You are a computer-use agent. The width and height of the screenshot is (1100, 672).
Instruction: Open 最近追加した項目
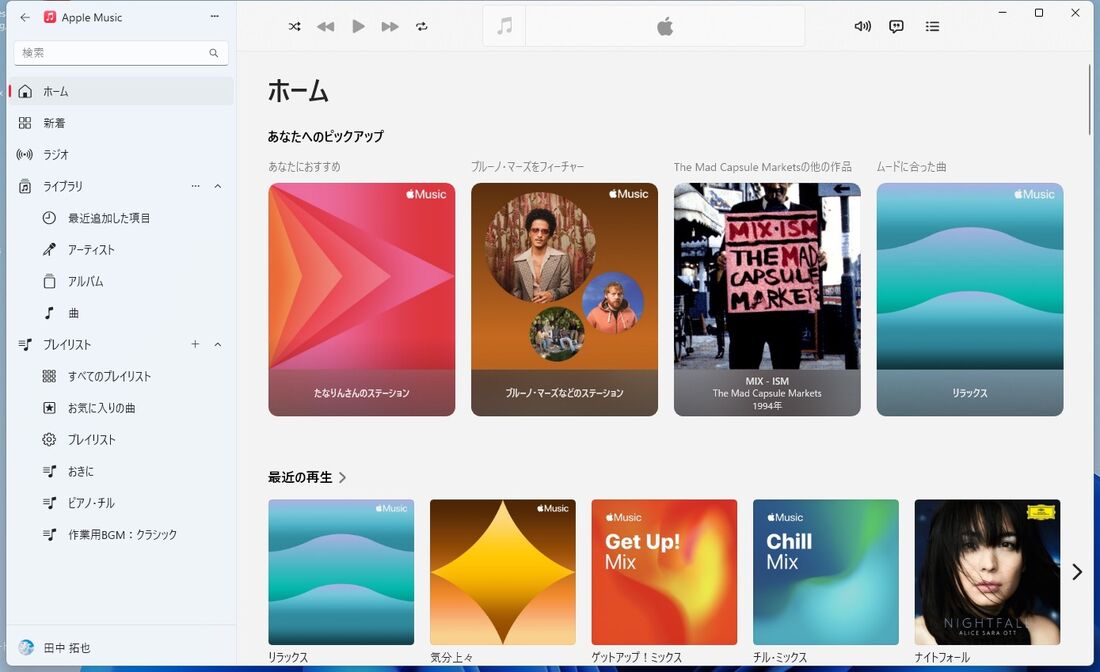[121, 218]
